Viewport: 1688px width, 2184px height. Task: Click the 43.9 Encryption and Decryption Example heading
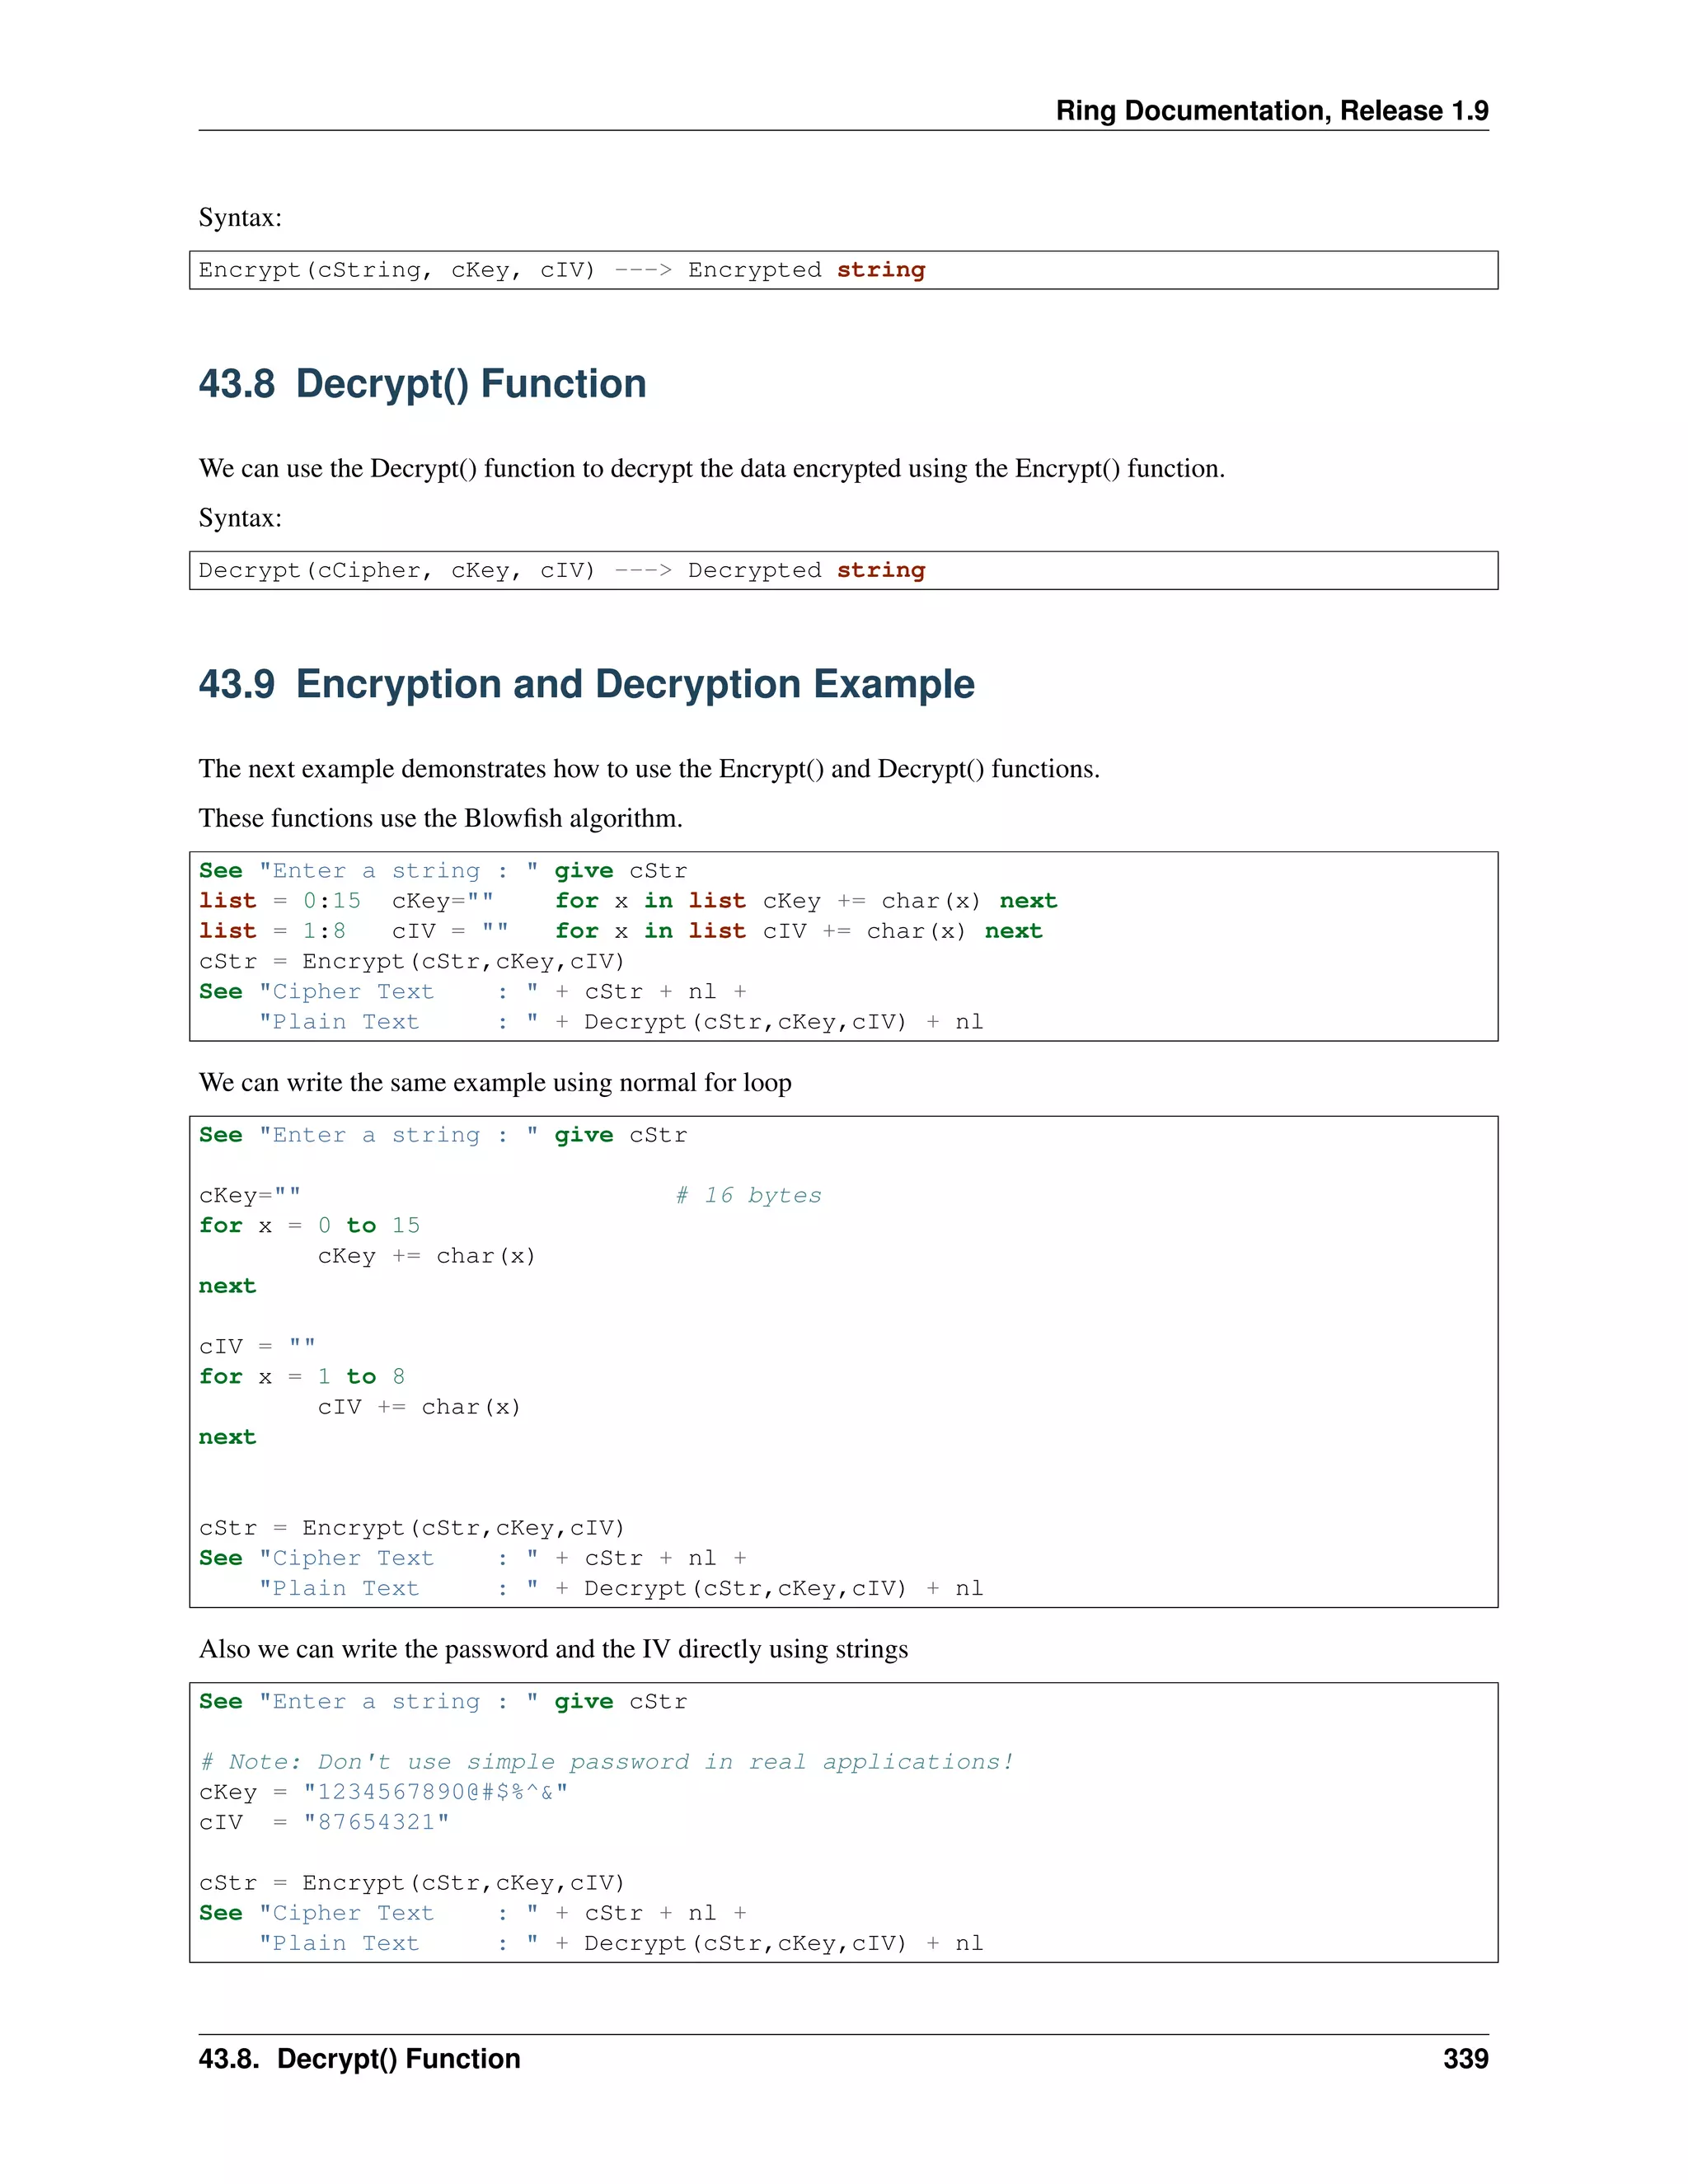coord(586,684)
